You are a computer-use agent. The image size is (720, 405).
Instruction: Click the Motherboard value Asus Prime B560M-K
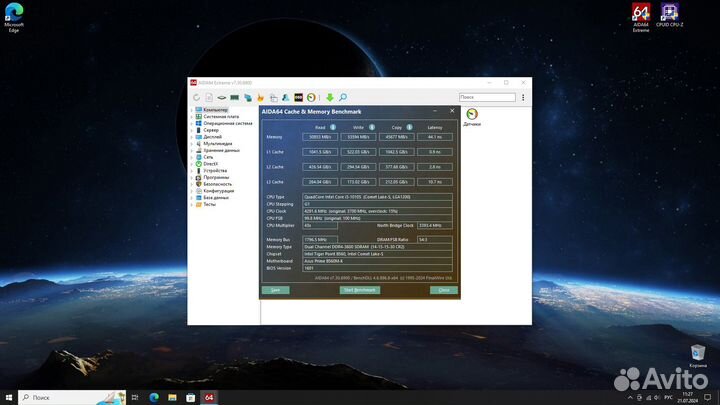coord(377,261)
